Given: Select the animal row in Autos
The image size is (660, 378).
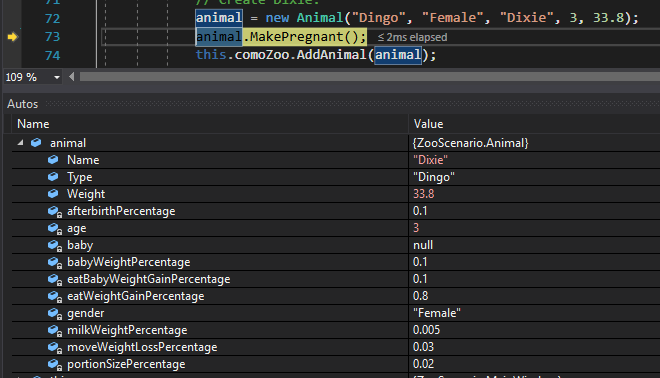Looking at the screenshot, I should 336,143.
